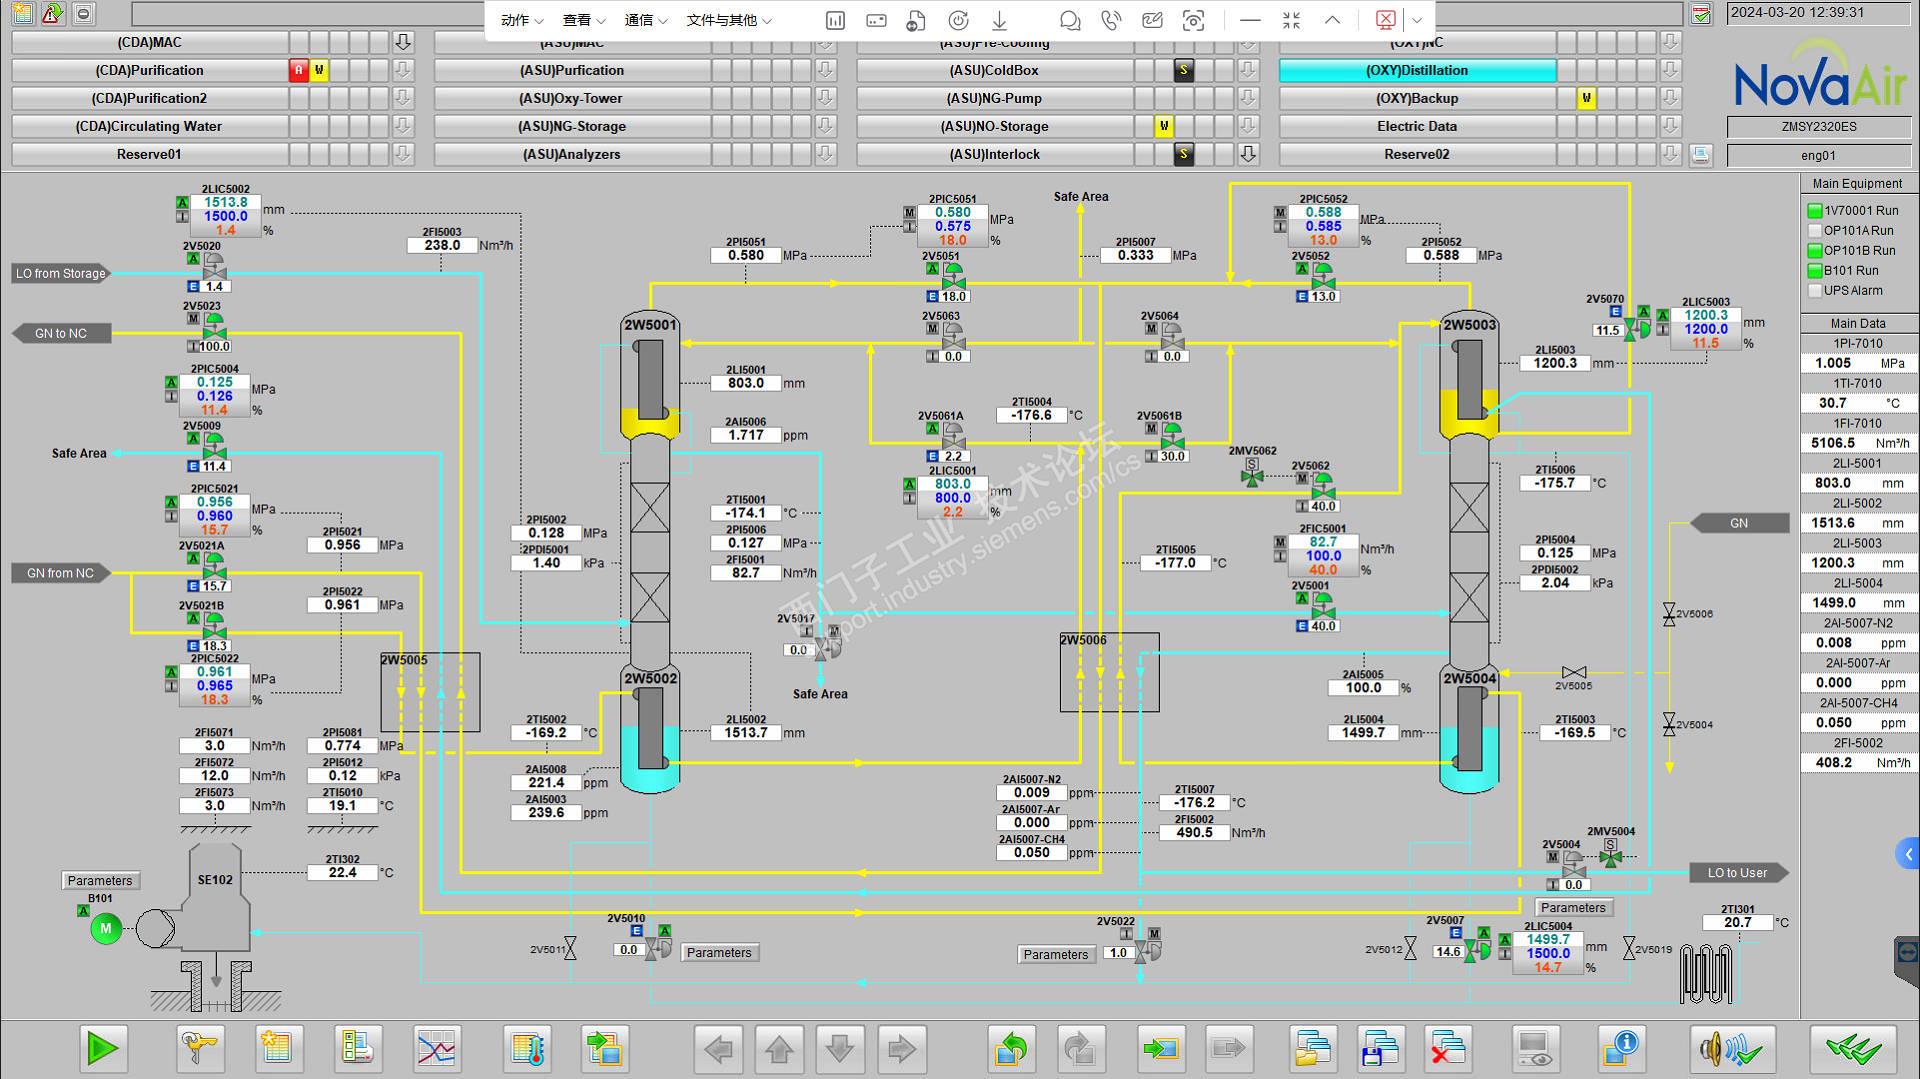
Task: Click the speaker horn acknowledge icon
Action: click(x=1733, y=1049)
